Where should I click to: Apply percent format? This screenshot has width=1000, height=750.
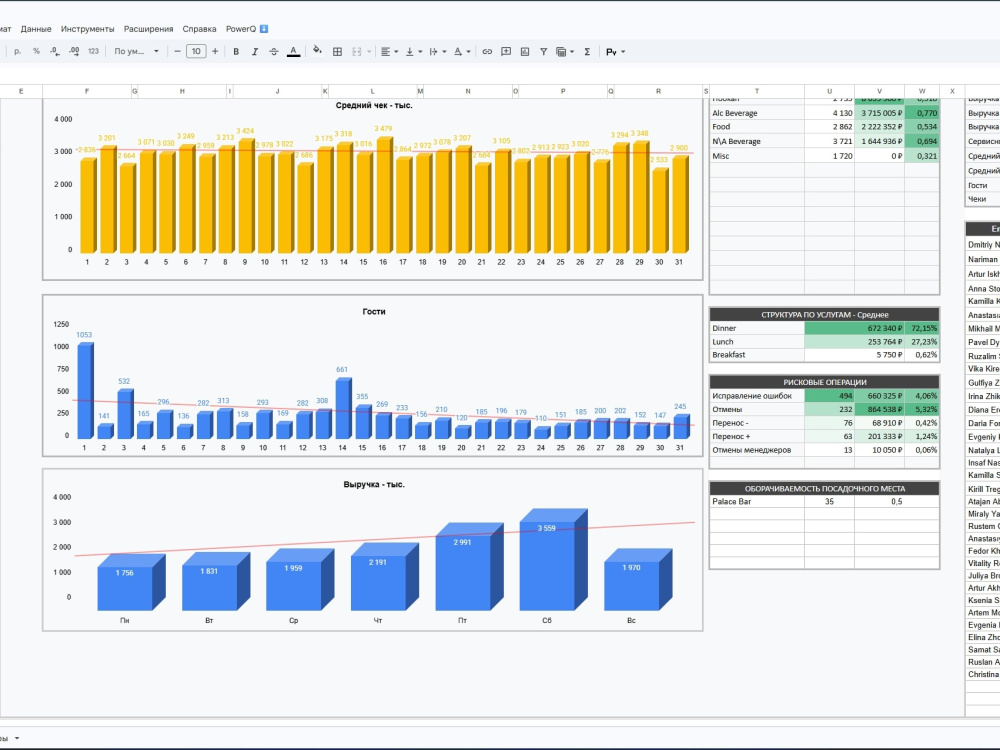(36, 52)
